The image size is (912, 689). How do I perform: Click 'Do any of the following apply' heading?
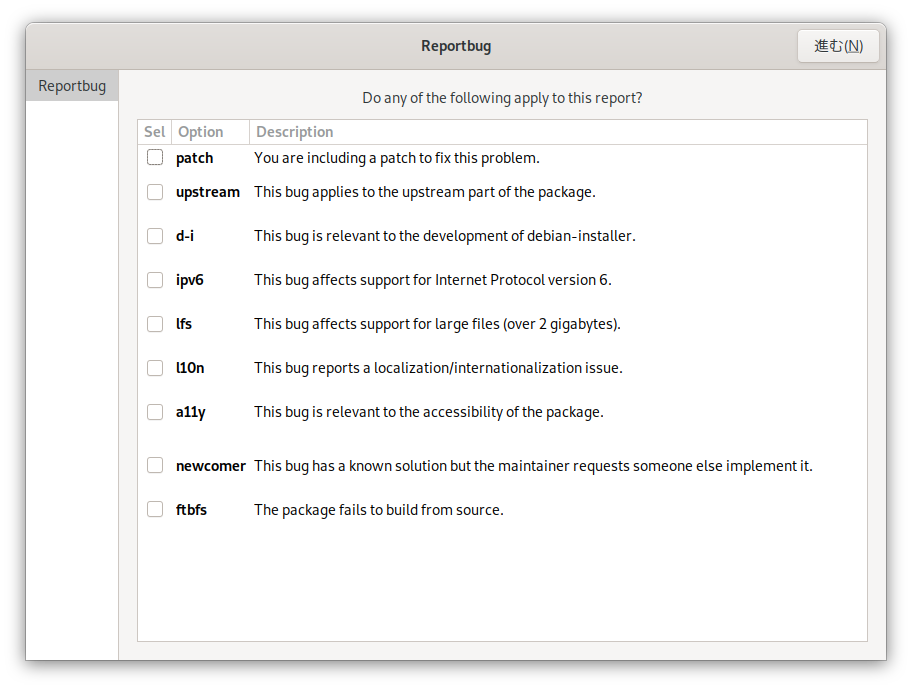(x=502, y=98)
